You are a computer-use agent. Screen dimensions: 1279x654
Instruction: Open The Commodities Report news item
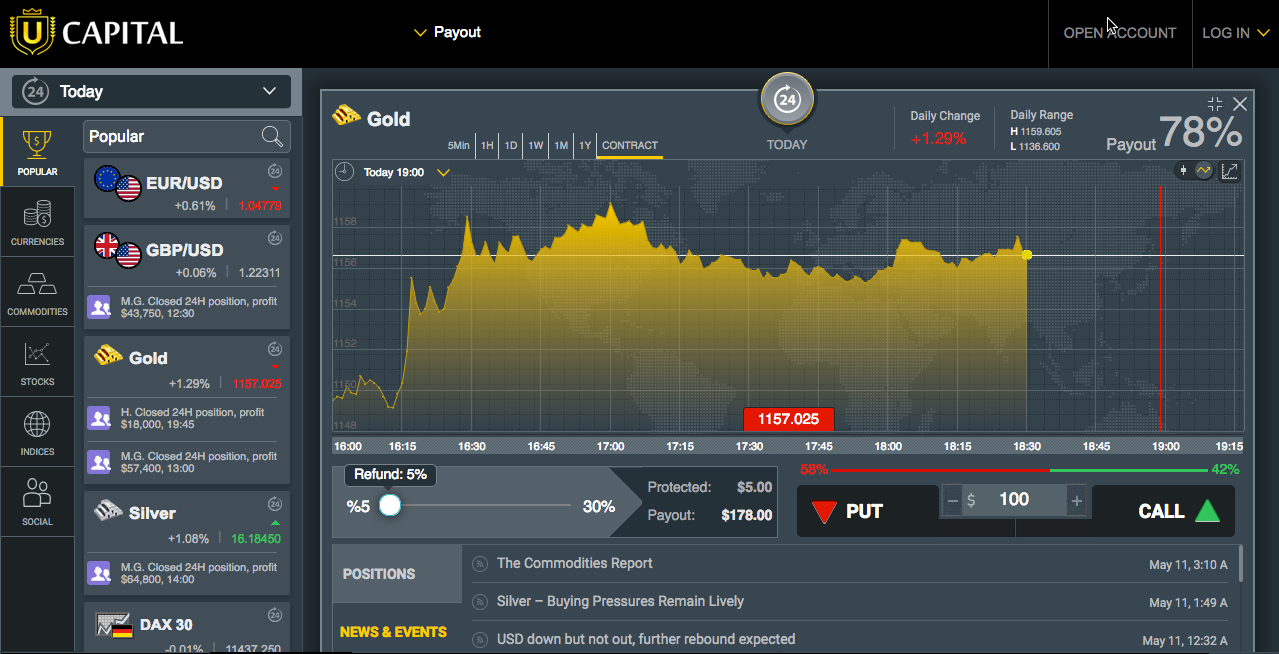point(574,564)
